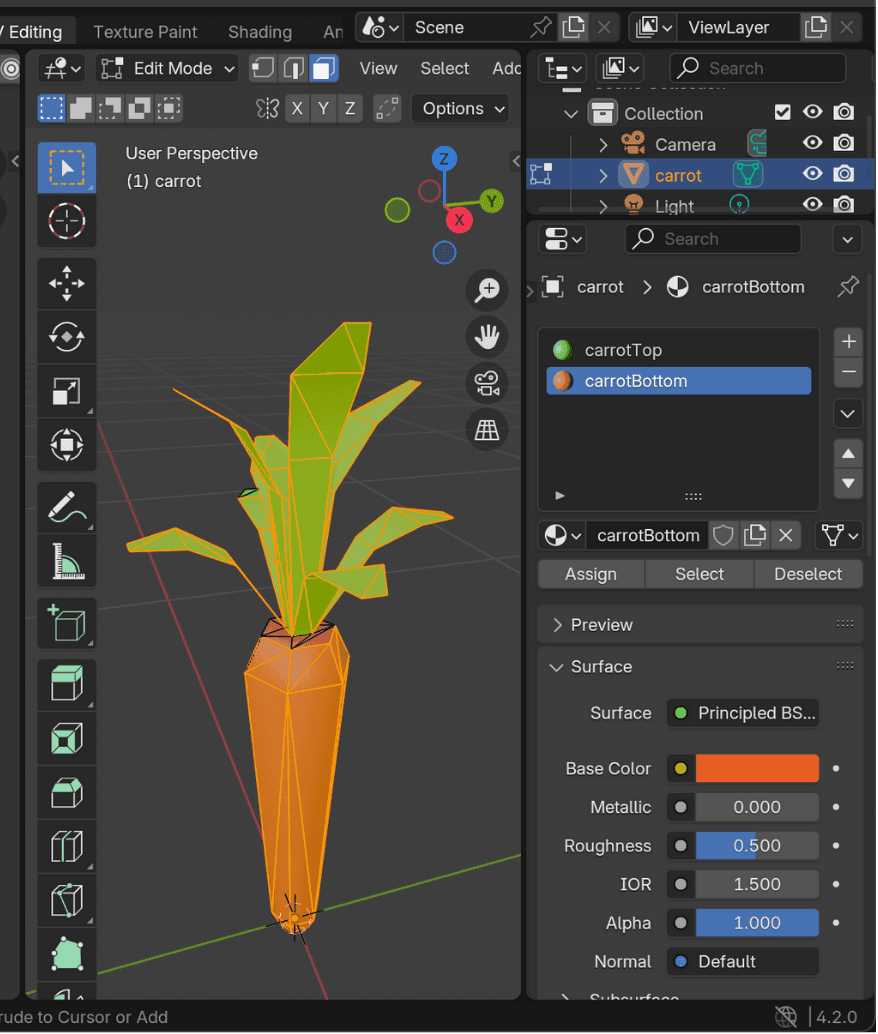
Task: Collapse the Collection tree item
Action: [x=571, y=113]
